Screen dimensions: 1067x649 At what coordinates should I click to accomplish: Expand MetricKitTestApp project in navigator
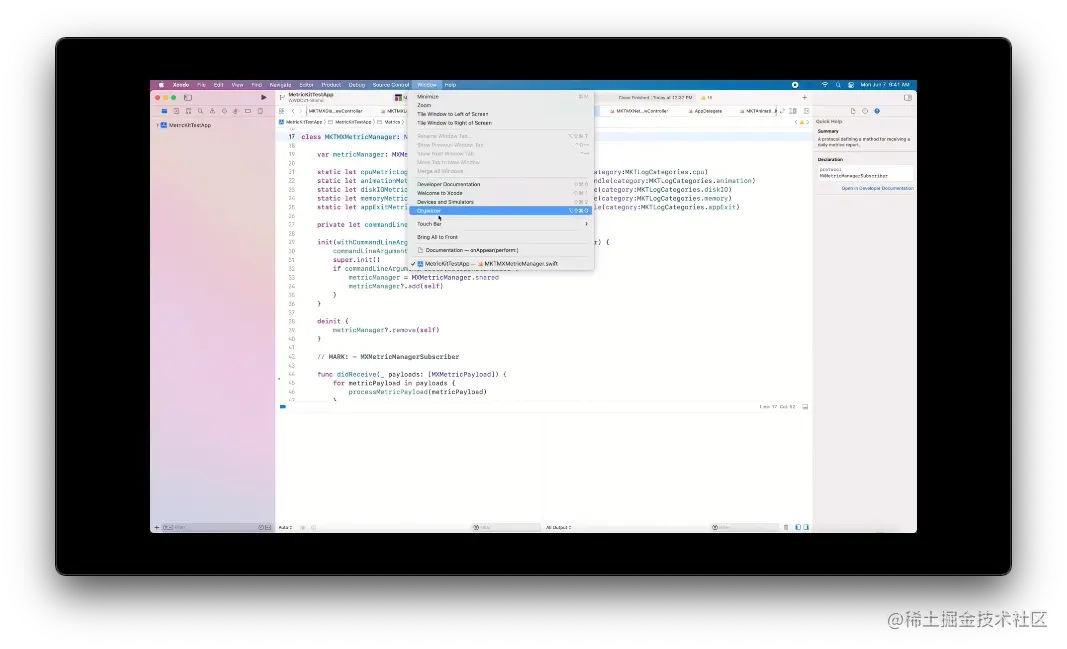[158, 125]
